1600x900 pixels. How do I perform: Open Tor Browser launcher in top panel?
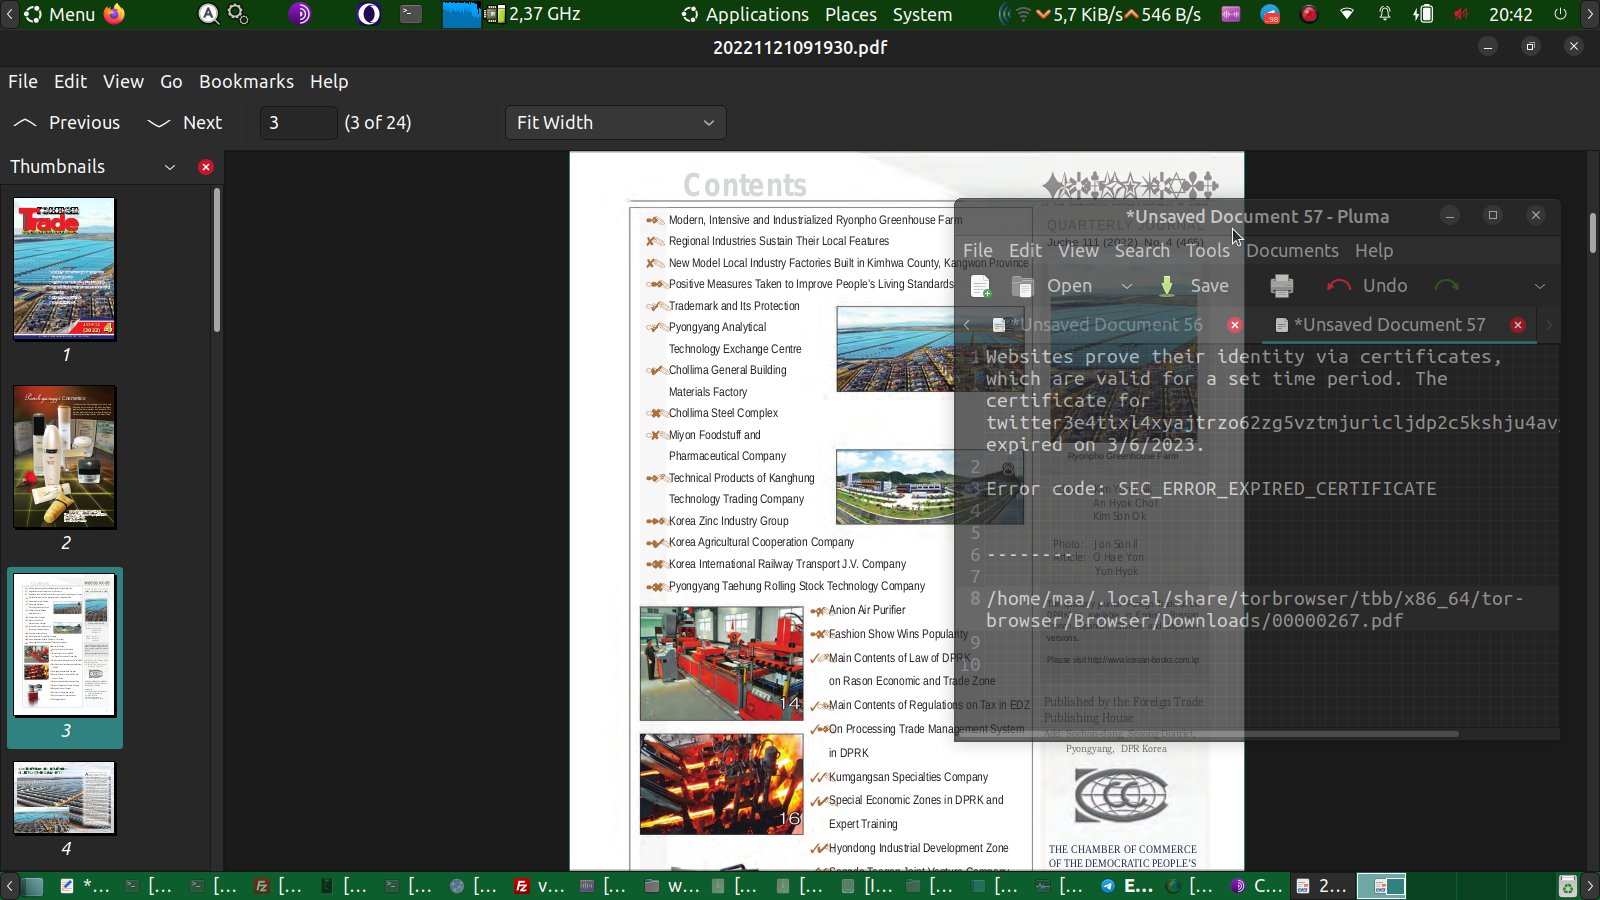299,14
